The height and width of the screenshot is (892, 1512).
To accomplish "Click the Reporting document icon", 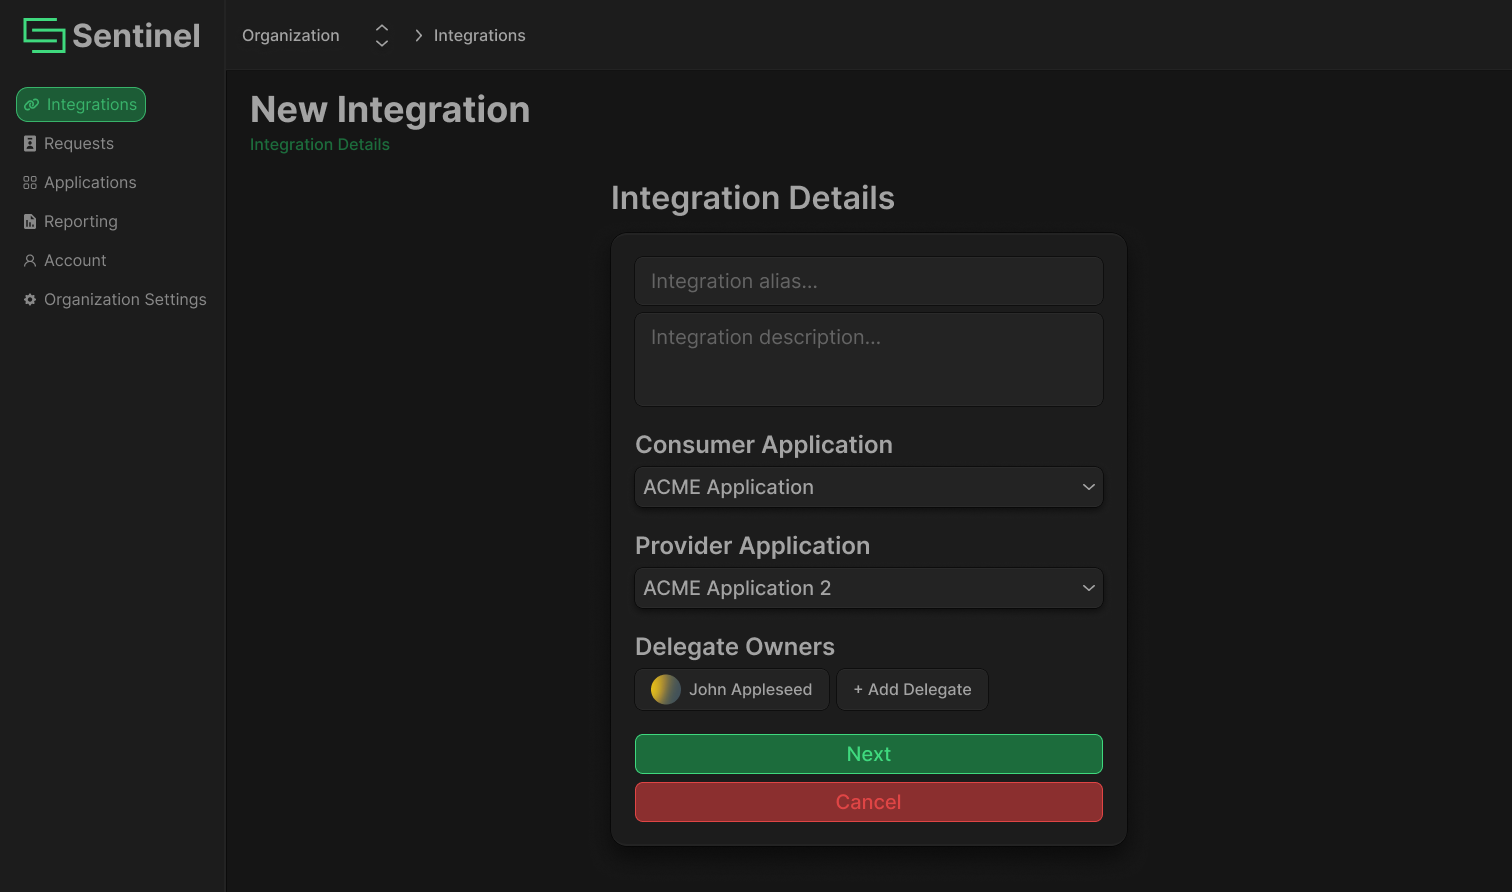I will coord(30,221).
